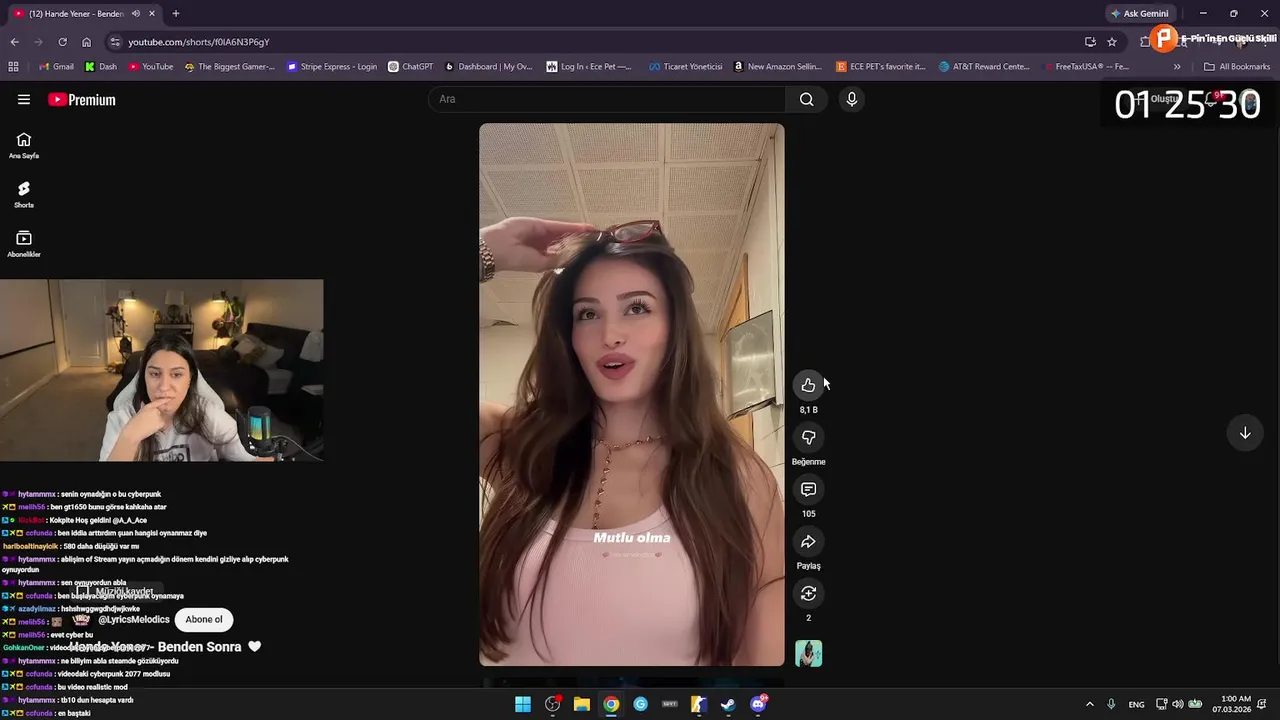Open Ana Sayfa in sidebar
Viewport: 1280px width, 720px height.
(x=24, y=145)
